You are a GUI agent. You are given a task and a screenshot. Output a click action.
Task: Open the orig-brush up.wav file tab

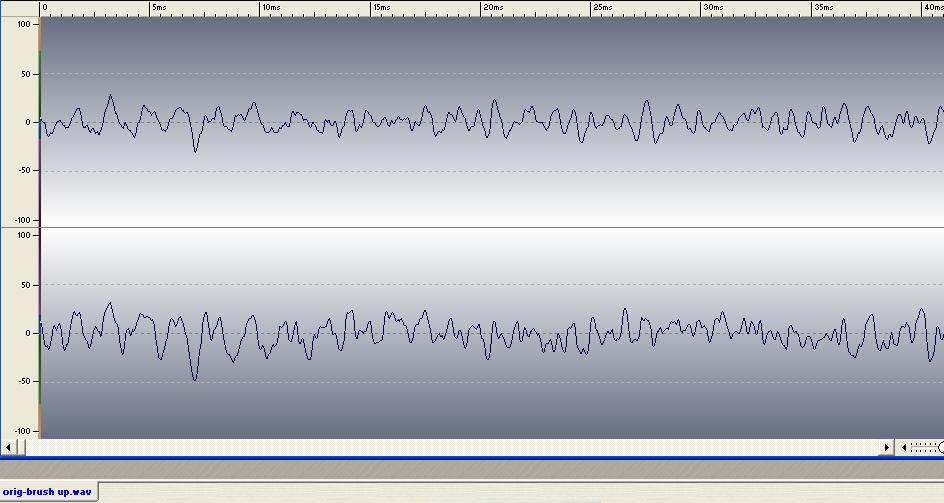tap(48, 492)
